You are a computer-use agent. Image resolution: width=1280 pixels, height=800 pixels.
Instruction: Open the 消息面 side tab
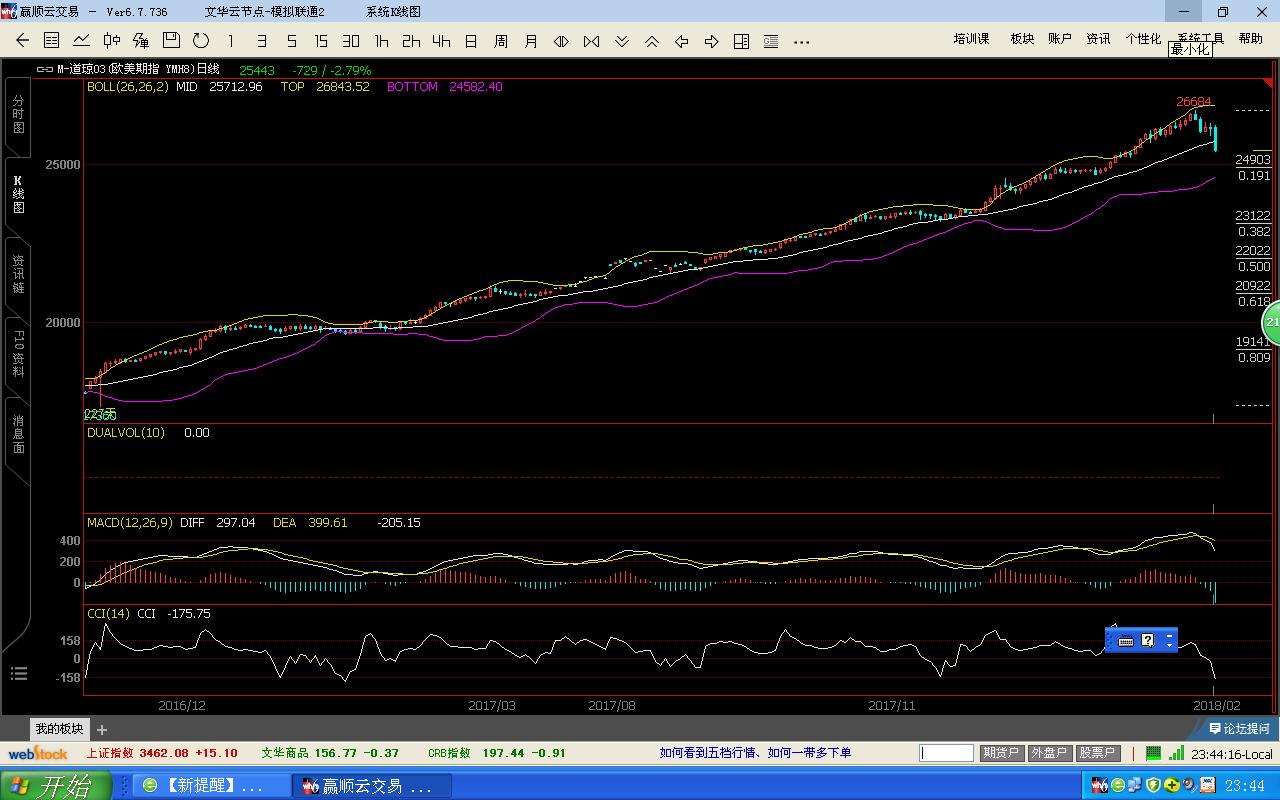tap(18, 434)
